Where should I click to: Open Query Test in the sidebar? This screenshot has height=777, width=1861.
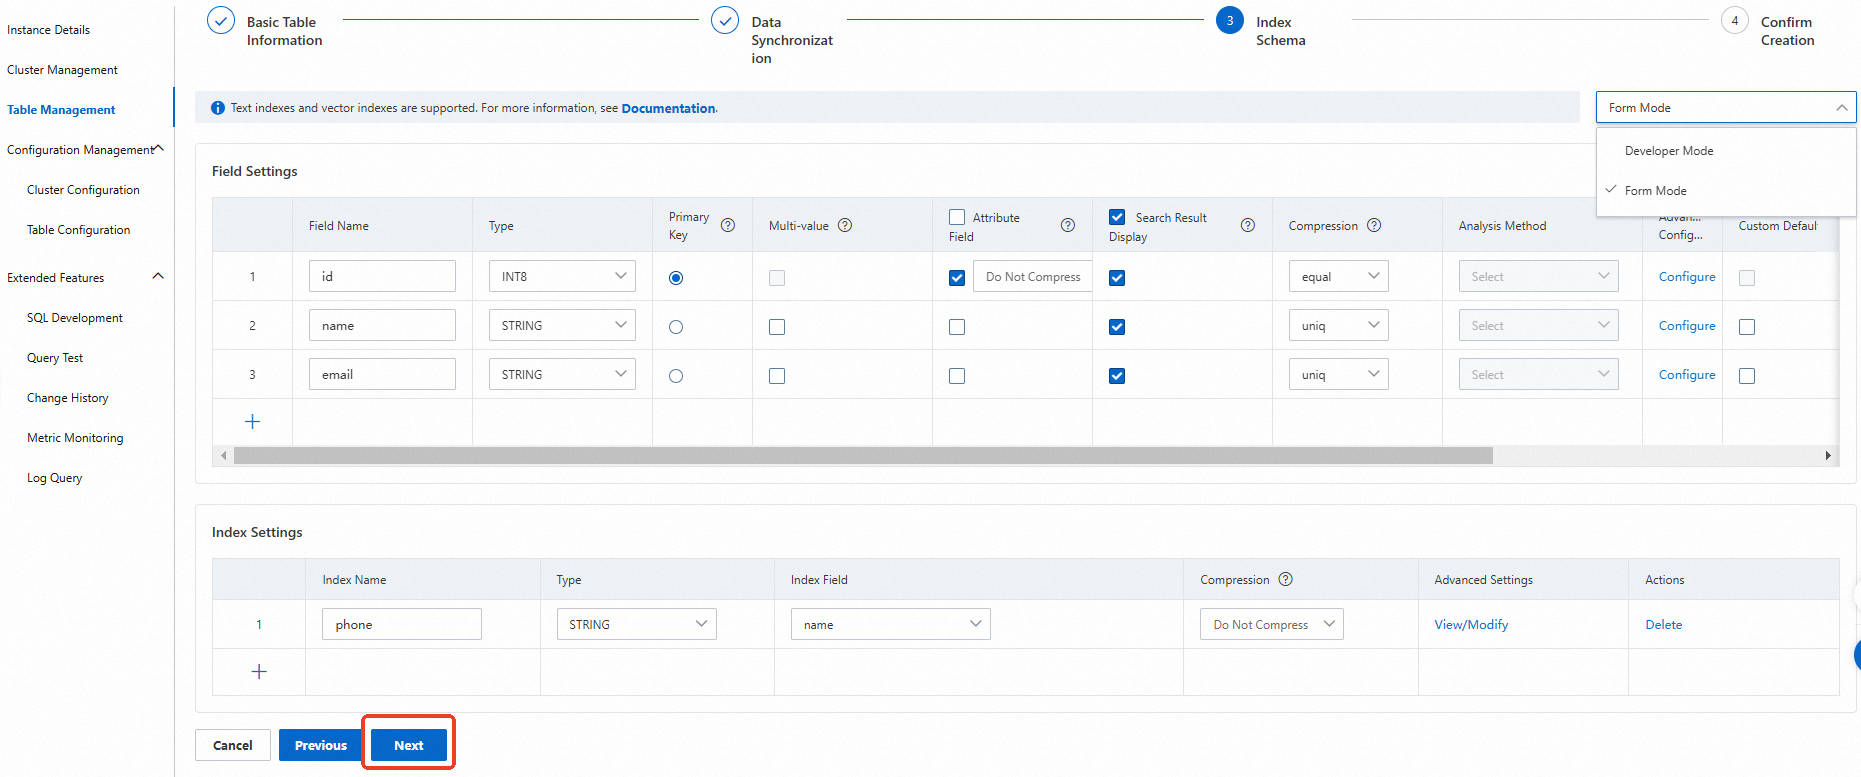[x=55, y=358]
